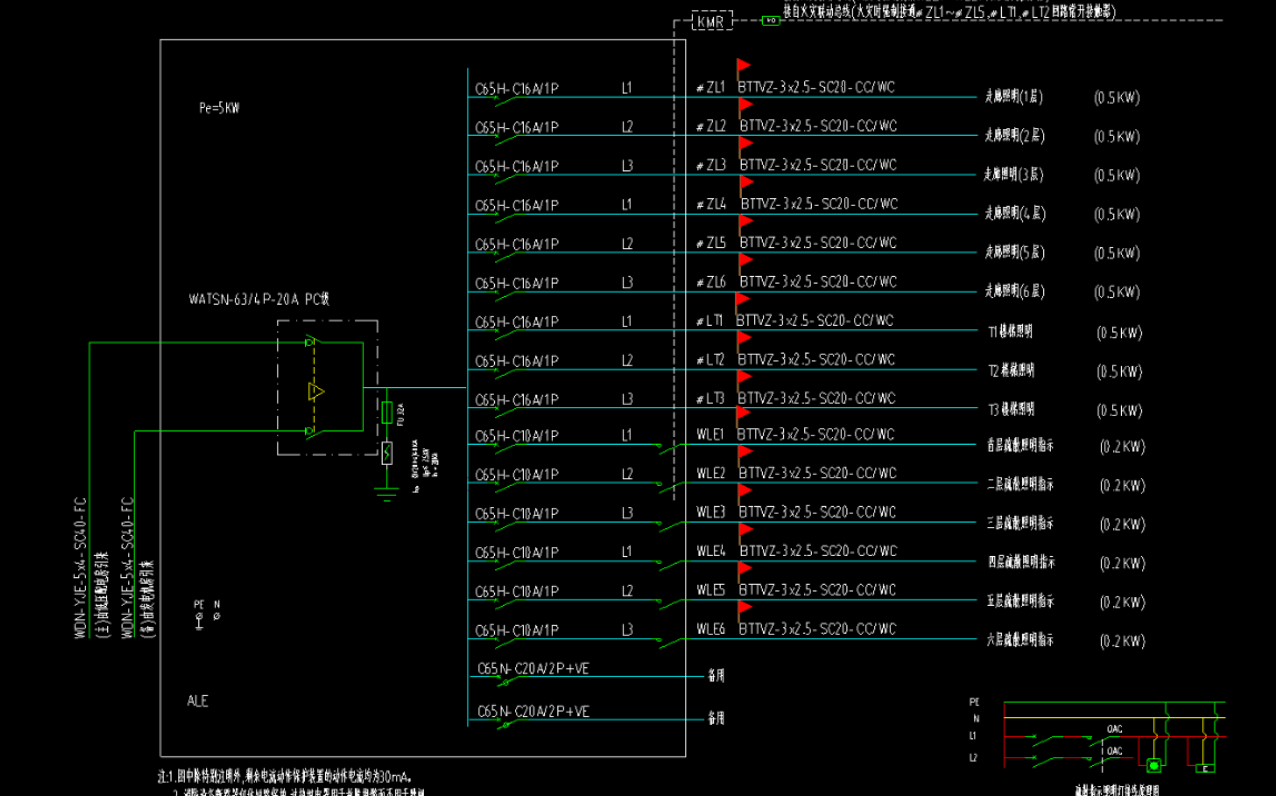
Task: Select the 走廊照明(1层) load label
Action: point(1014,97)
